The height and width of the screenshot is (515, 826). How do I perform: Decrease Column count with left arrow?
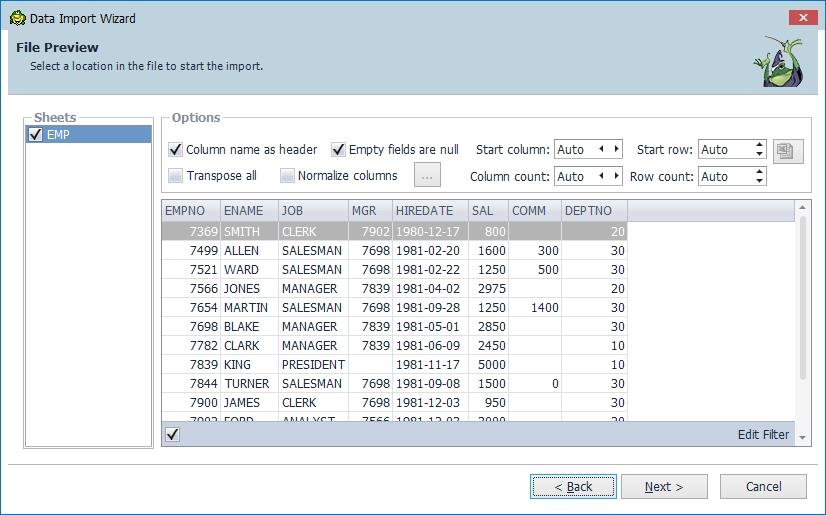coord(602,176)
